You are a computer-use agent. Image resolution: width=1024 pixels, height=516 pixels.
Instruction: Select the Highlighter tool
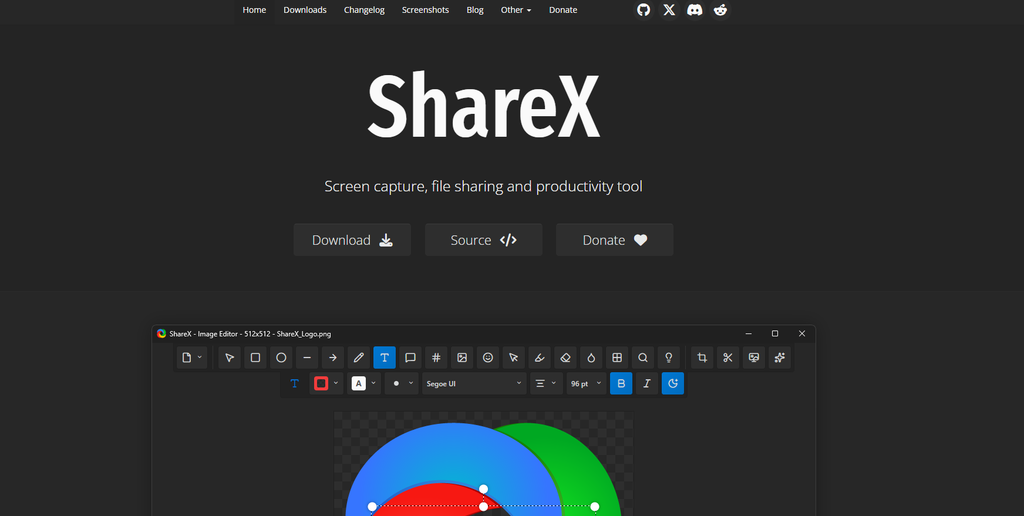tap(539, 357)
